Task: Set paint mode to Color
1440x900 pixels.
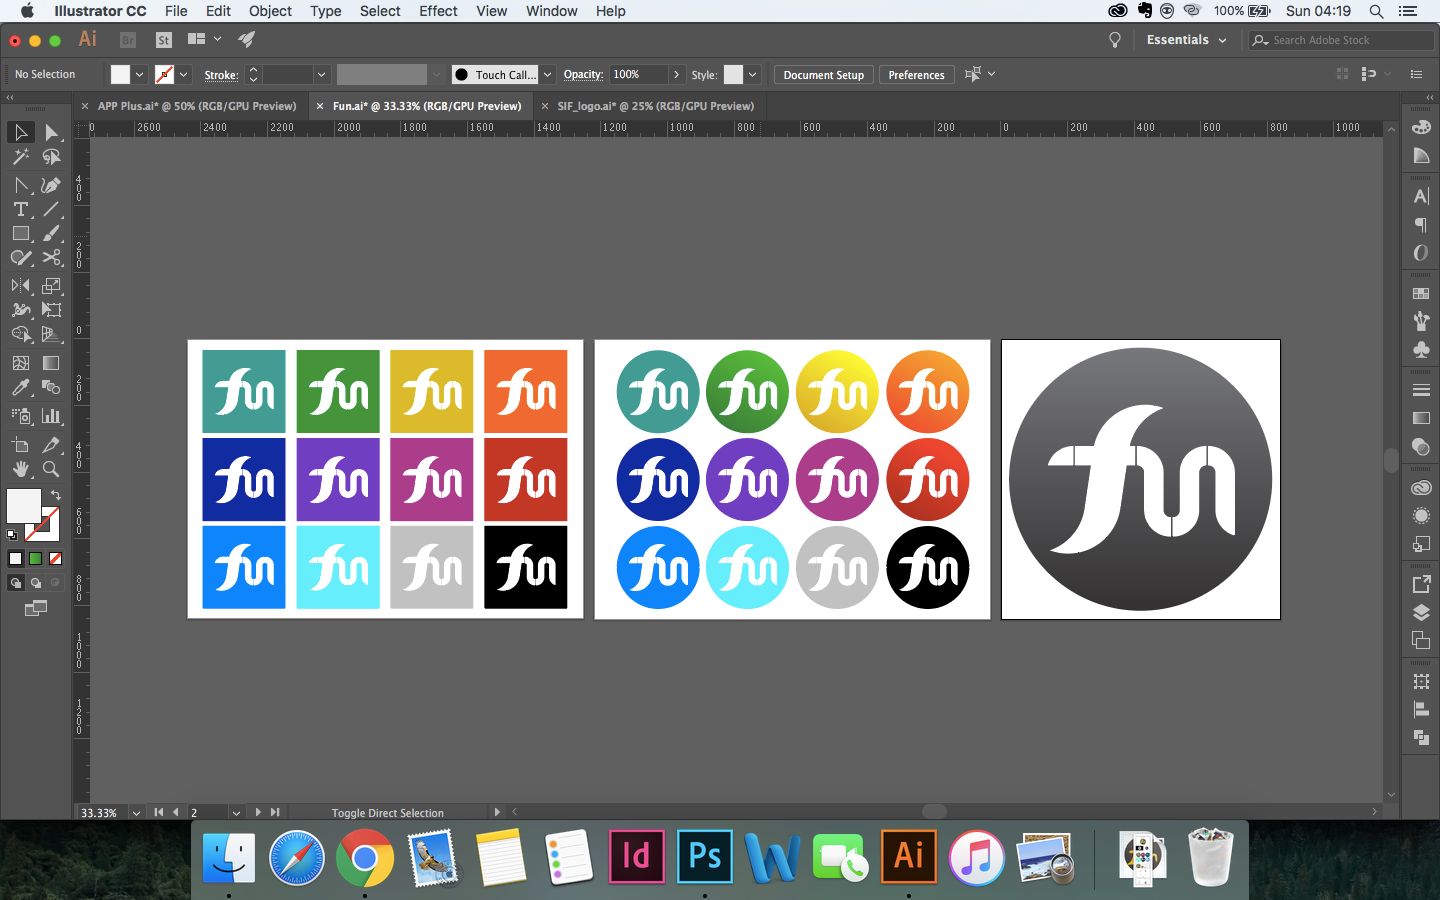Action: pos(15,559)
